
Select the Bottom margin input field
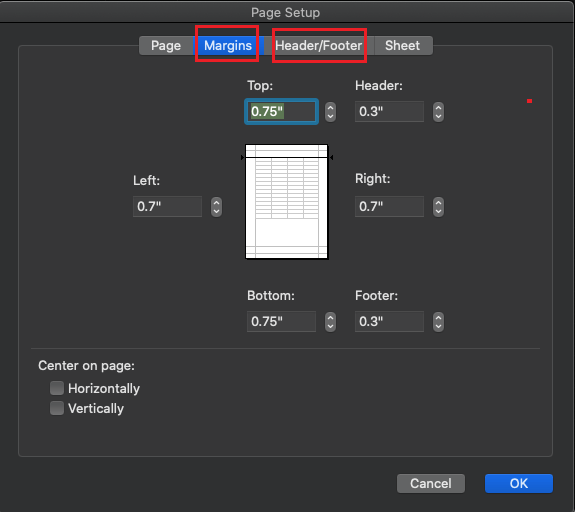pyautogui.click(x=281, y=322)
